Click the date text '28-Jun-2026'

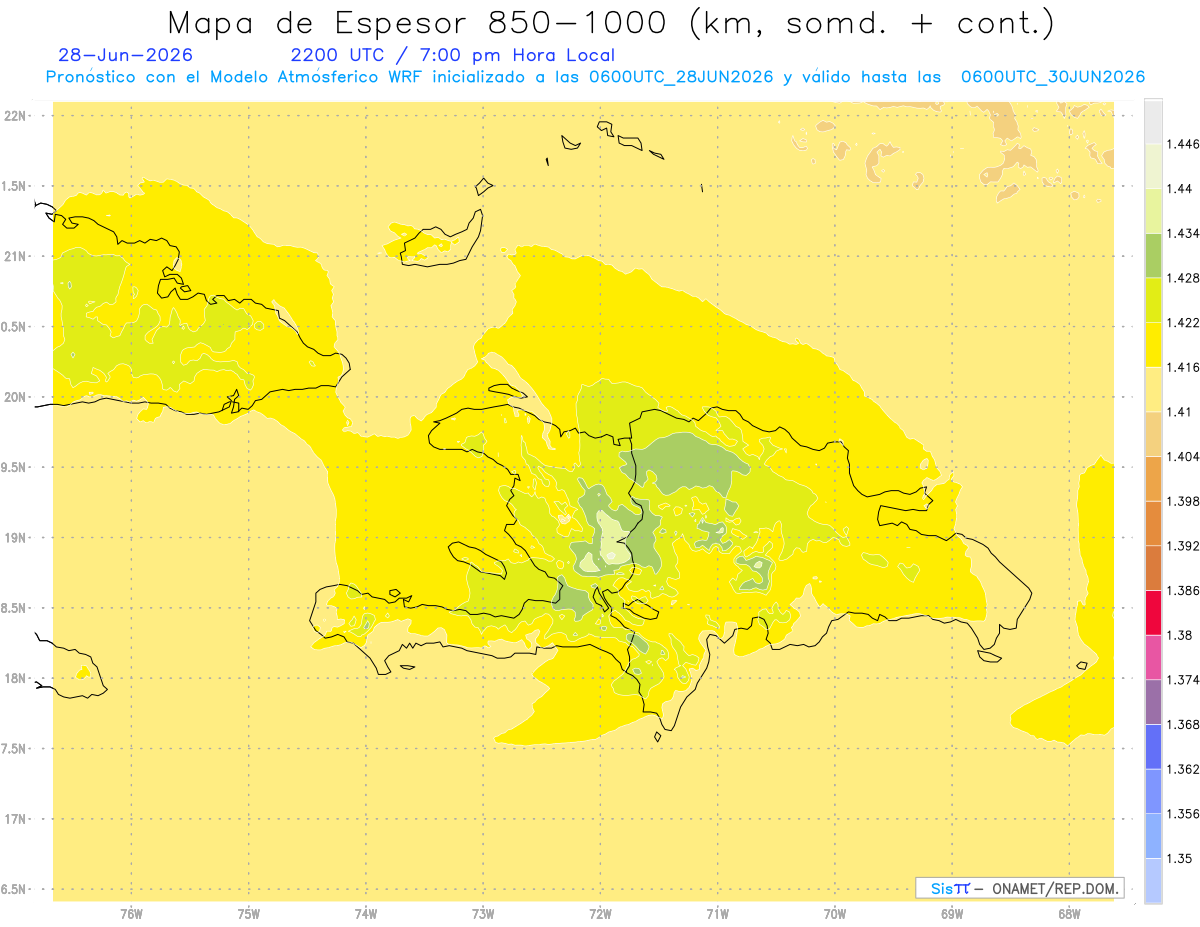tap(126, 56)
